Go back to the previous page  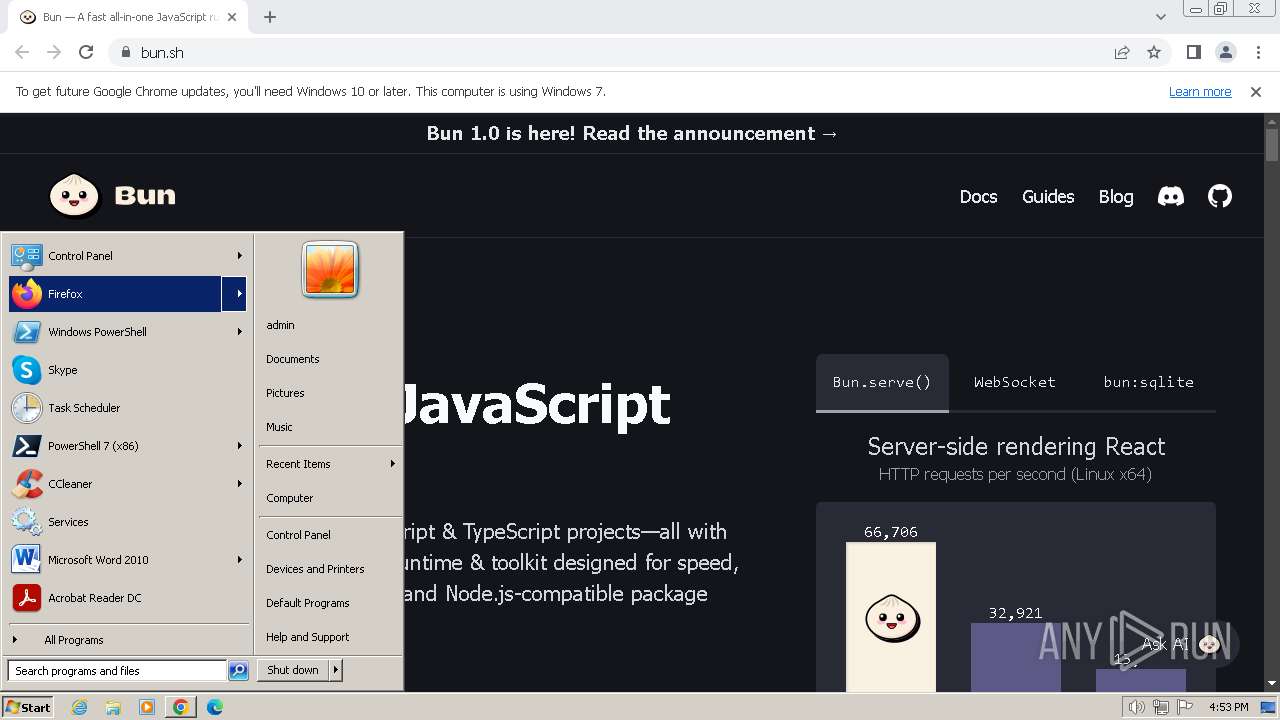(22, 52)
